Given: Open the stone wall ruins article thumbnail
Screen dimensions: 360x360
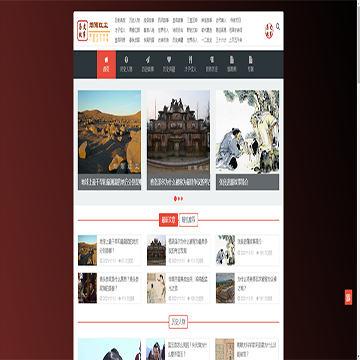Looking at the screenshot, I should (x=225, y=288).
